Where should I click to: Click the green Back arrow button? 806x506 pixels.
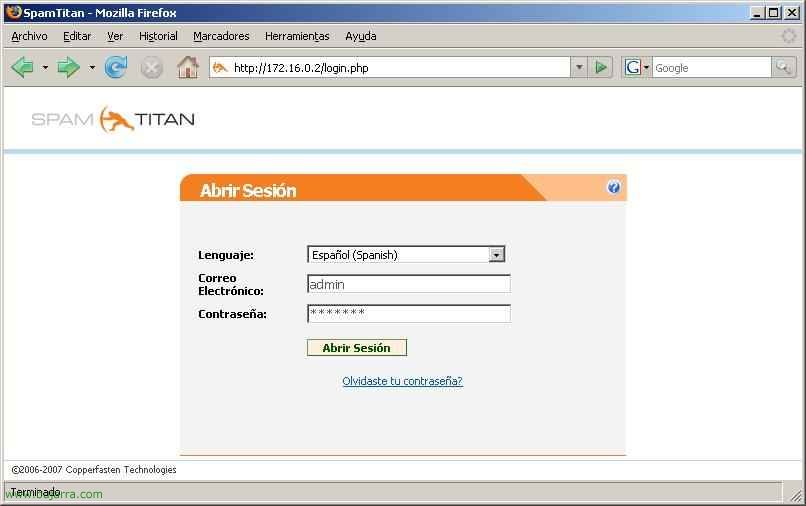coord(22,67)
